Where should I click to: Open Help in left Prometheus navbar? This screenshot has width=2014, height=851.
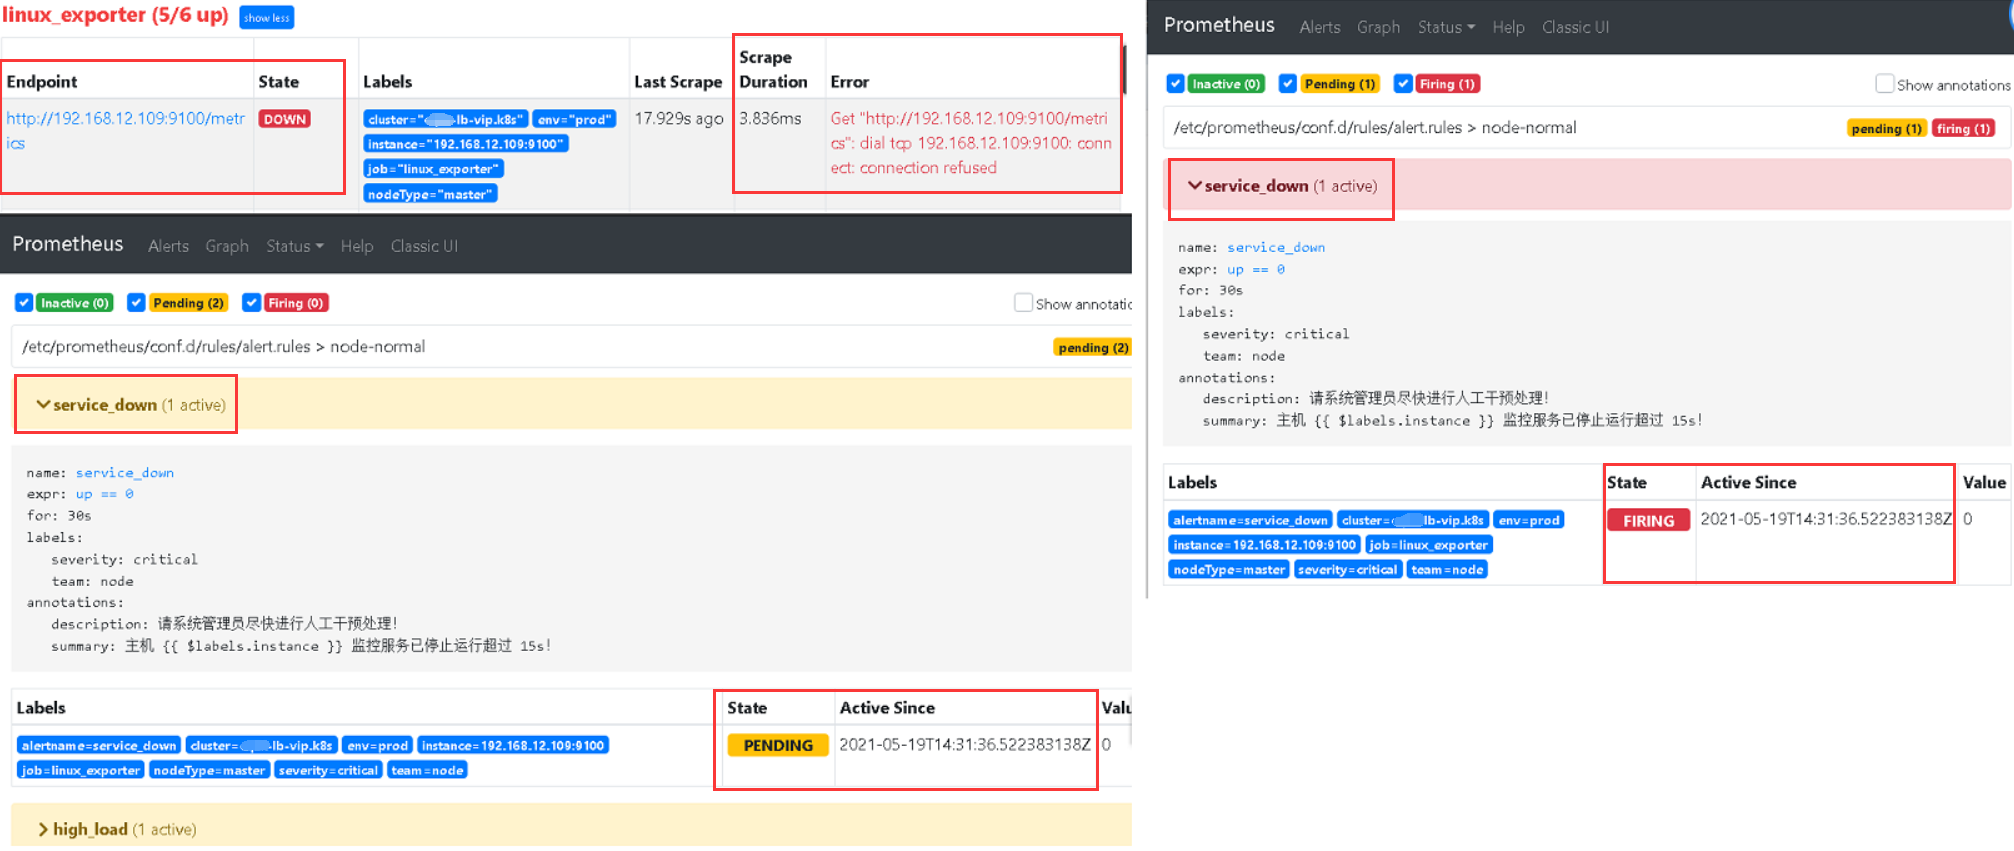(356, 246)
